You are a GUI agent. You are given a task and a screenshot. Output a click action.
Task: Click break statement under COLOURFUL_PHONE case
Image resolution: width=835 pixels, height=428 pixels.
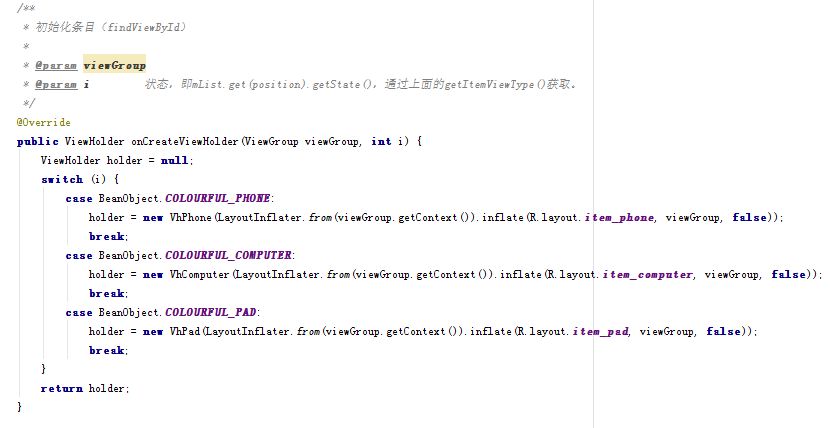click(x=109, y=236)
